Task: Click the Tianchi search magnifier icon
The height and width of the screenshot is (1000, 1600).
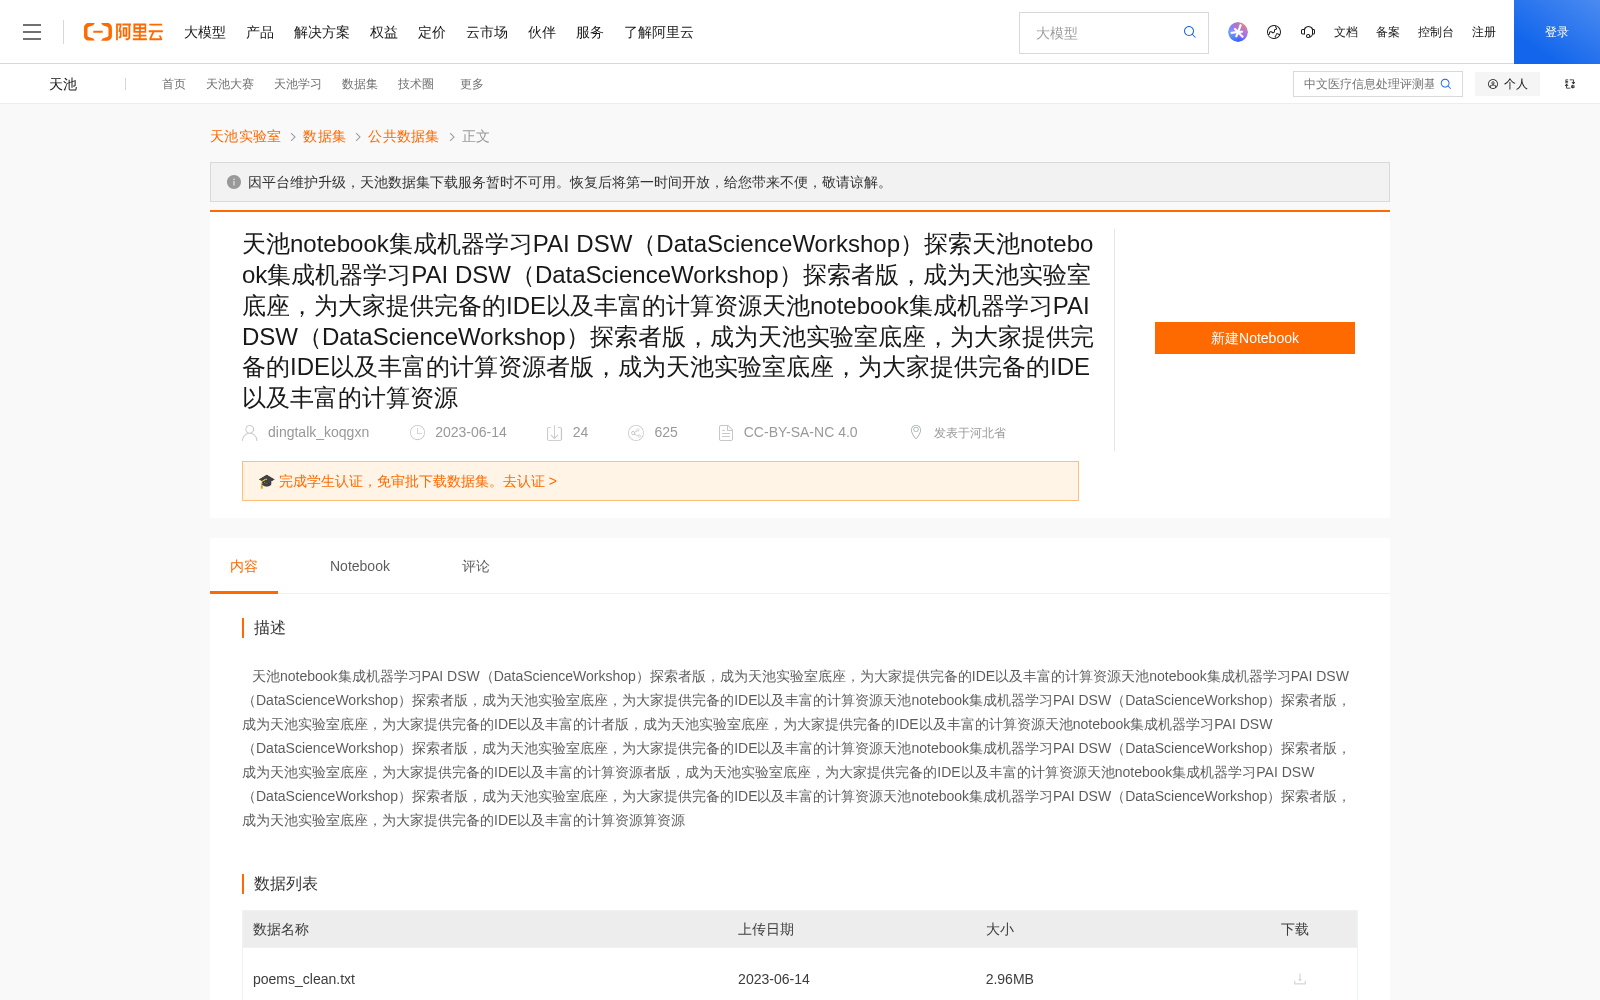Action: (x=1446, y=84)
